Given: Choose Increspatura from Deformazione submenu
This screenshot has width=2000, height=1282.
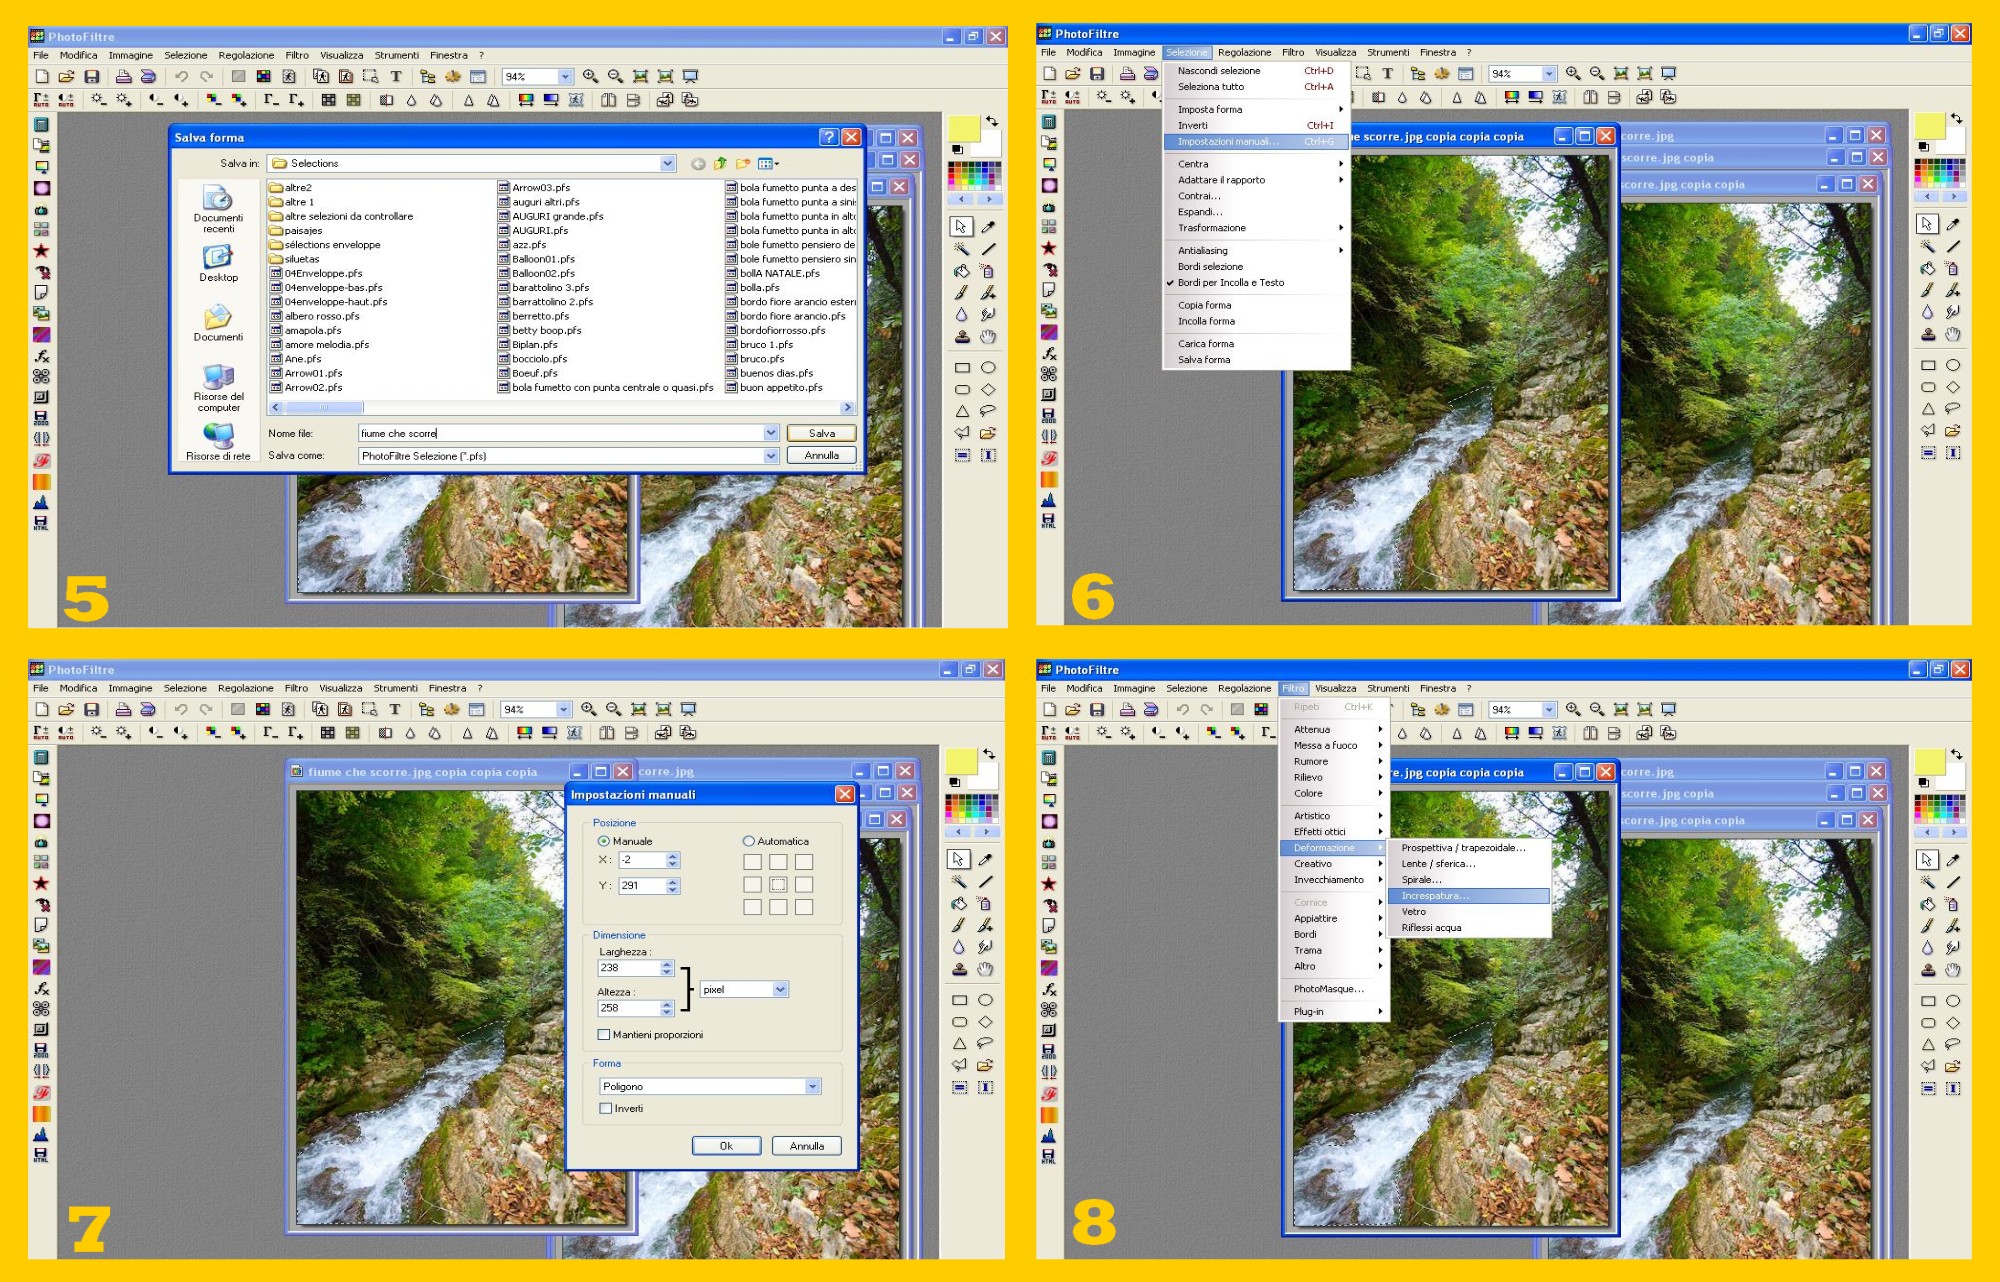Looking at the screenshot, I should click(x=1435, y=896).
